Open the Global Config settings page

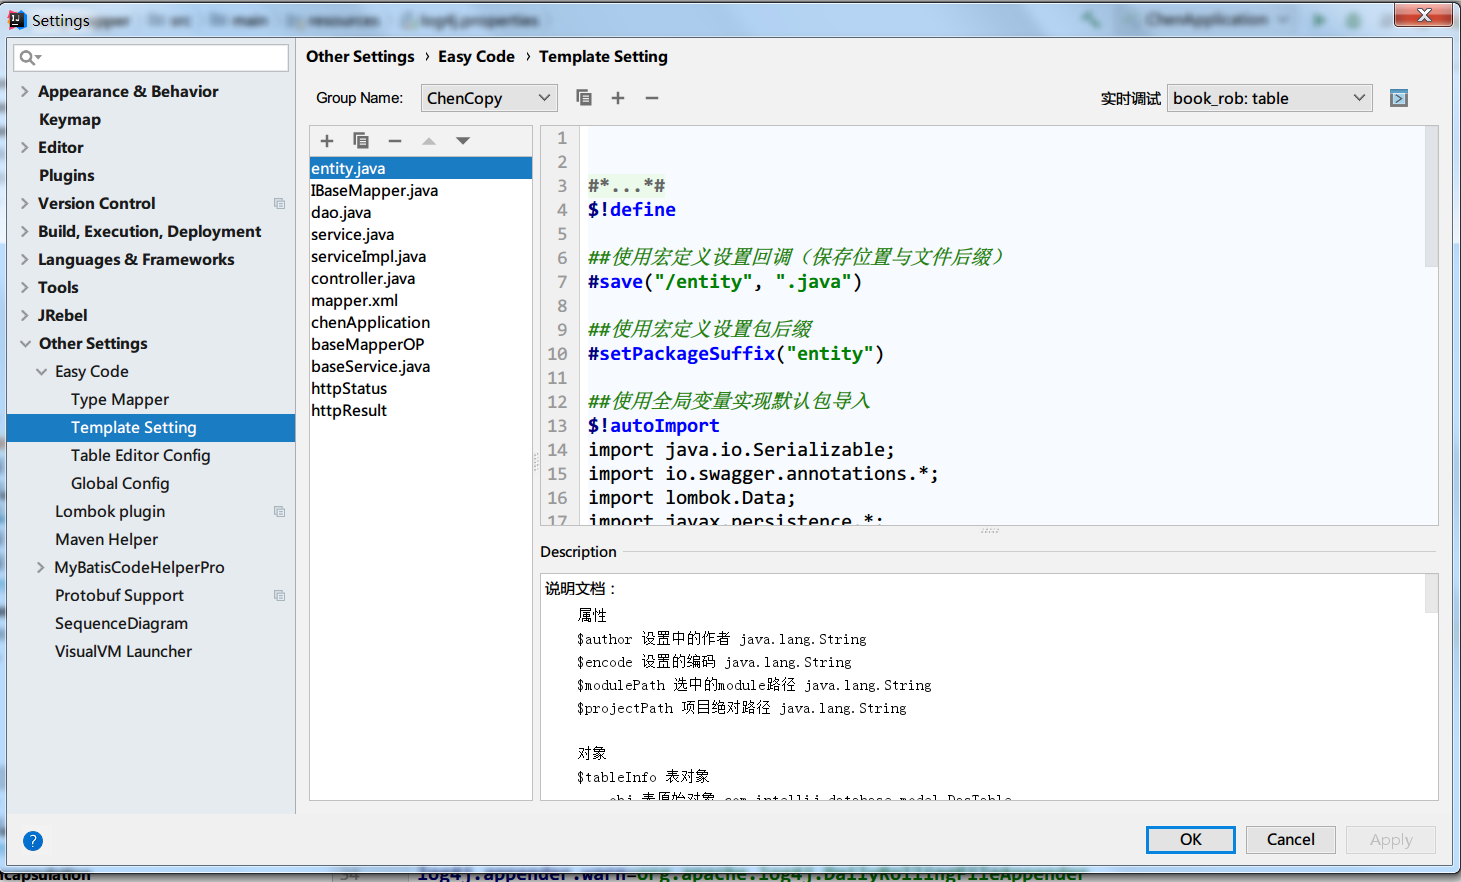click(x=120, y=483)
